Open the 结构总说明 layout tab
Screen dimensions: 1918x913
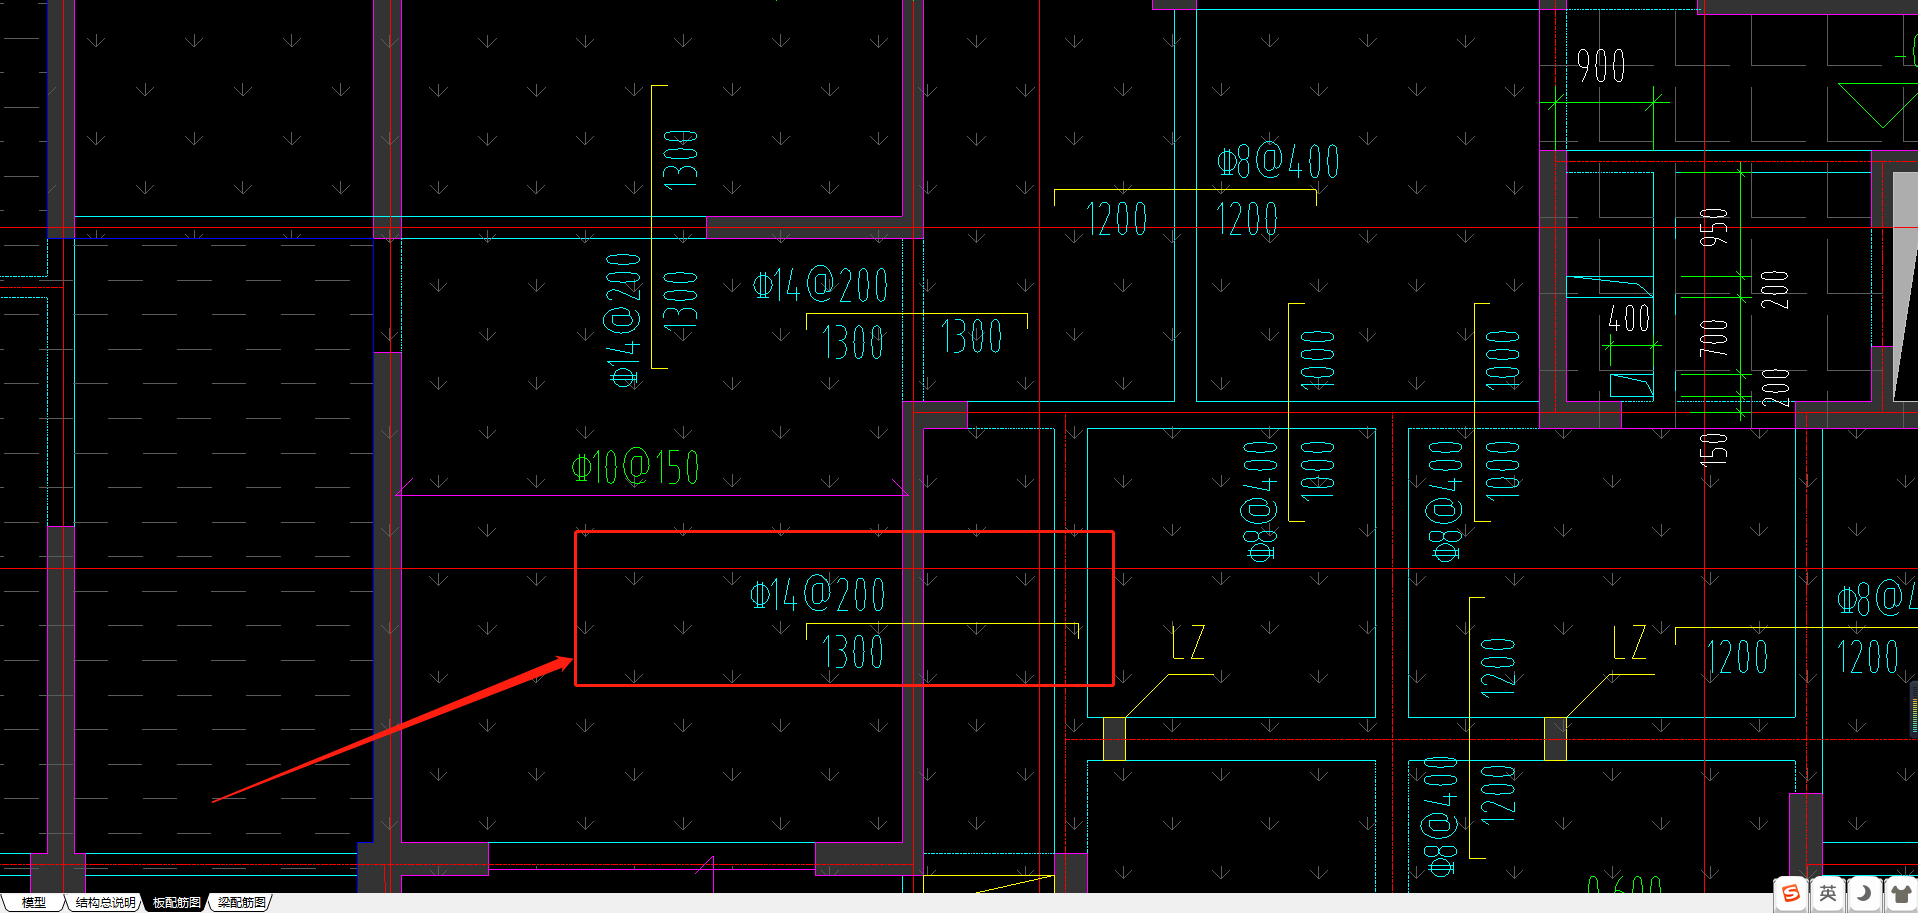106,902
